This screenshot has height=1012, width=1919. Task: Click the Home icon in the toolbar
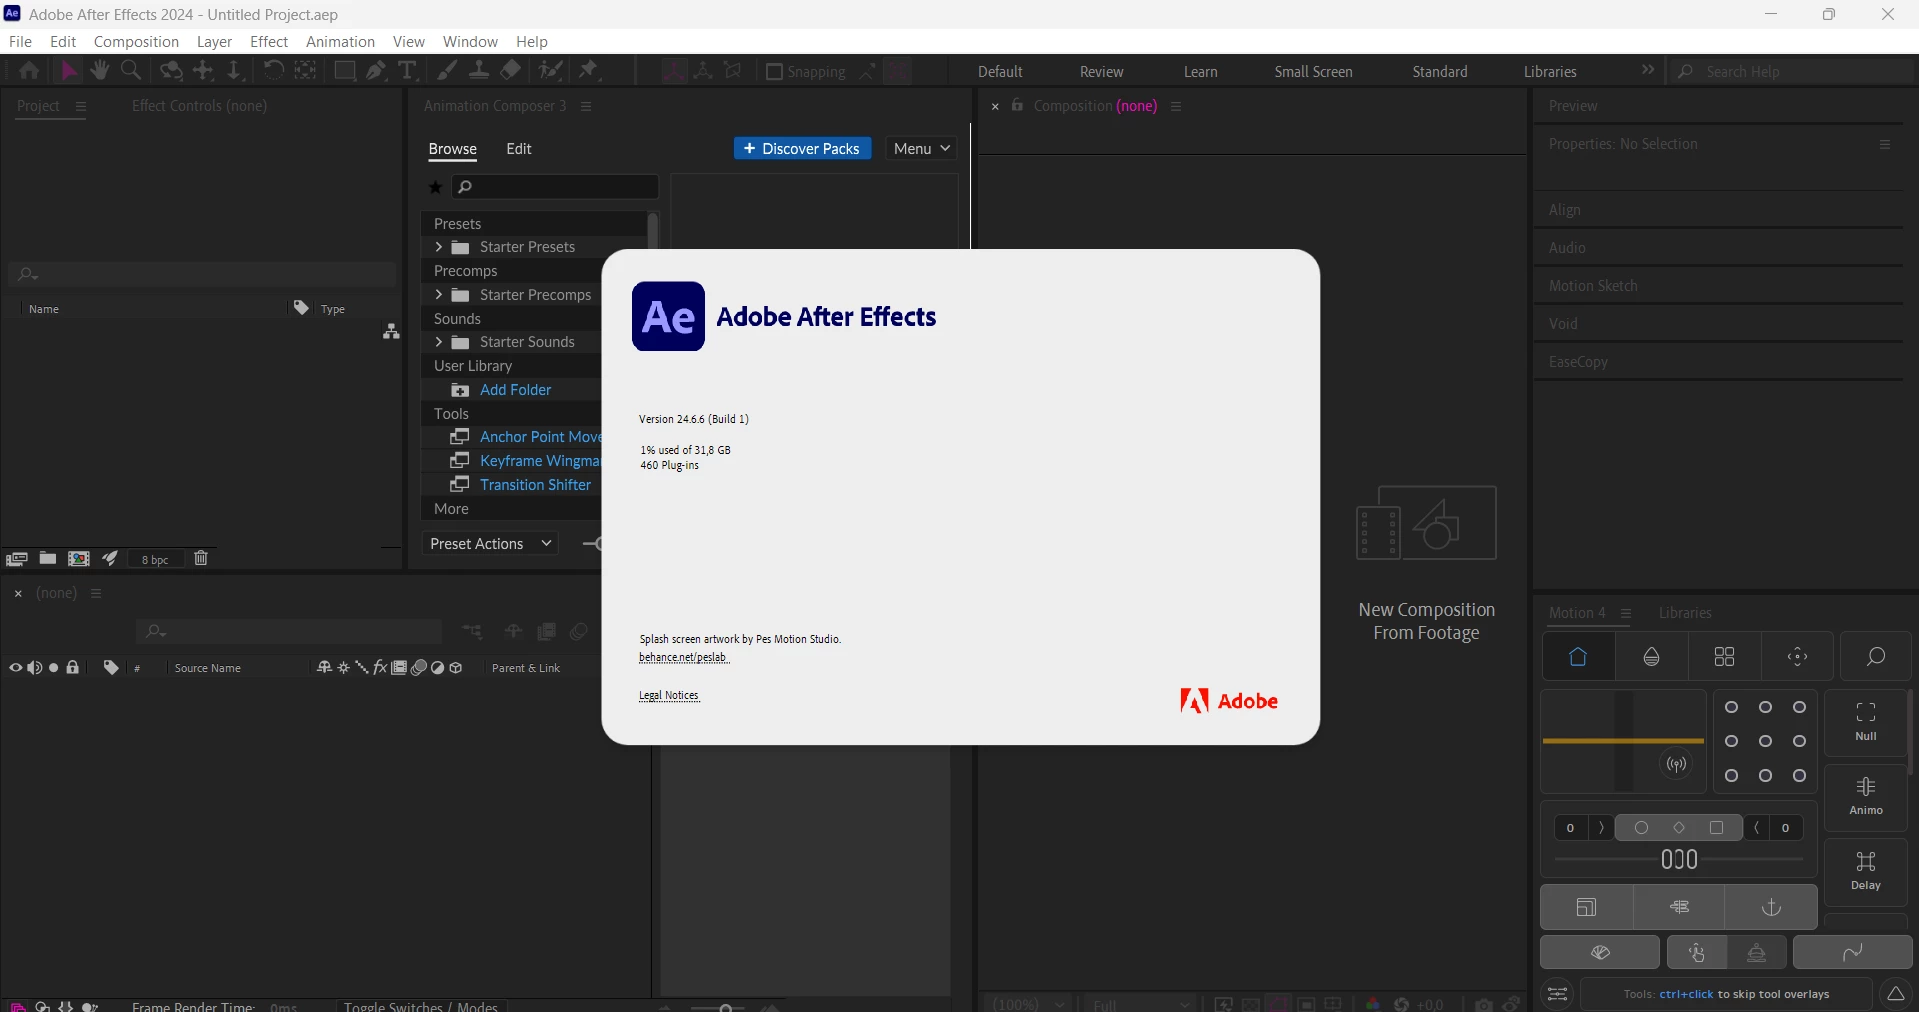(x=29, y=71)
